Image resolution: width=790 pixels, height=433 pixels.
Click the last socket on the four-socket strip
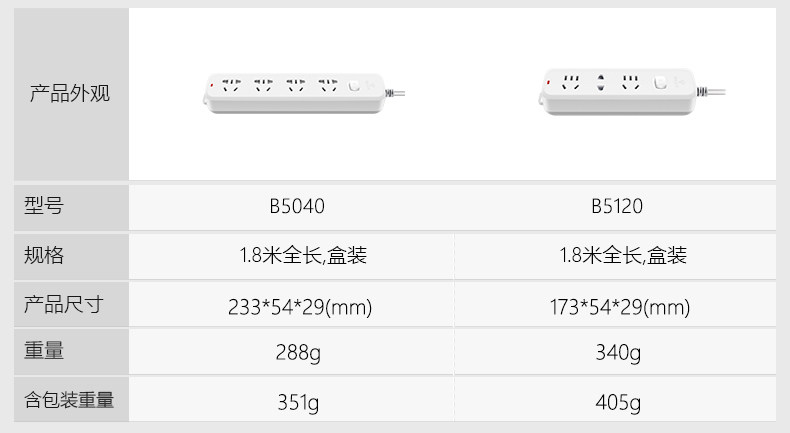(x=326, y=84)
